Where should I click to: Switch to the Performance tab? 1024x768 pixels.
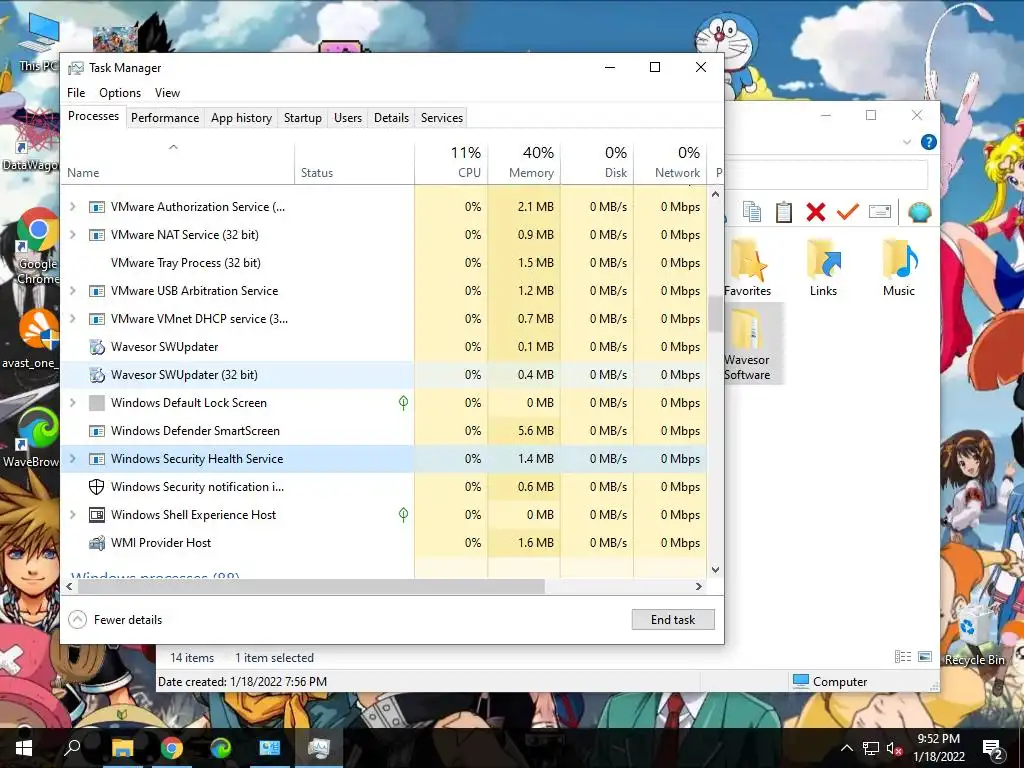point(165,118)
